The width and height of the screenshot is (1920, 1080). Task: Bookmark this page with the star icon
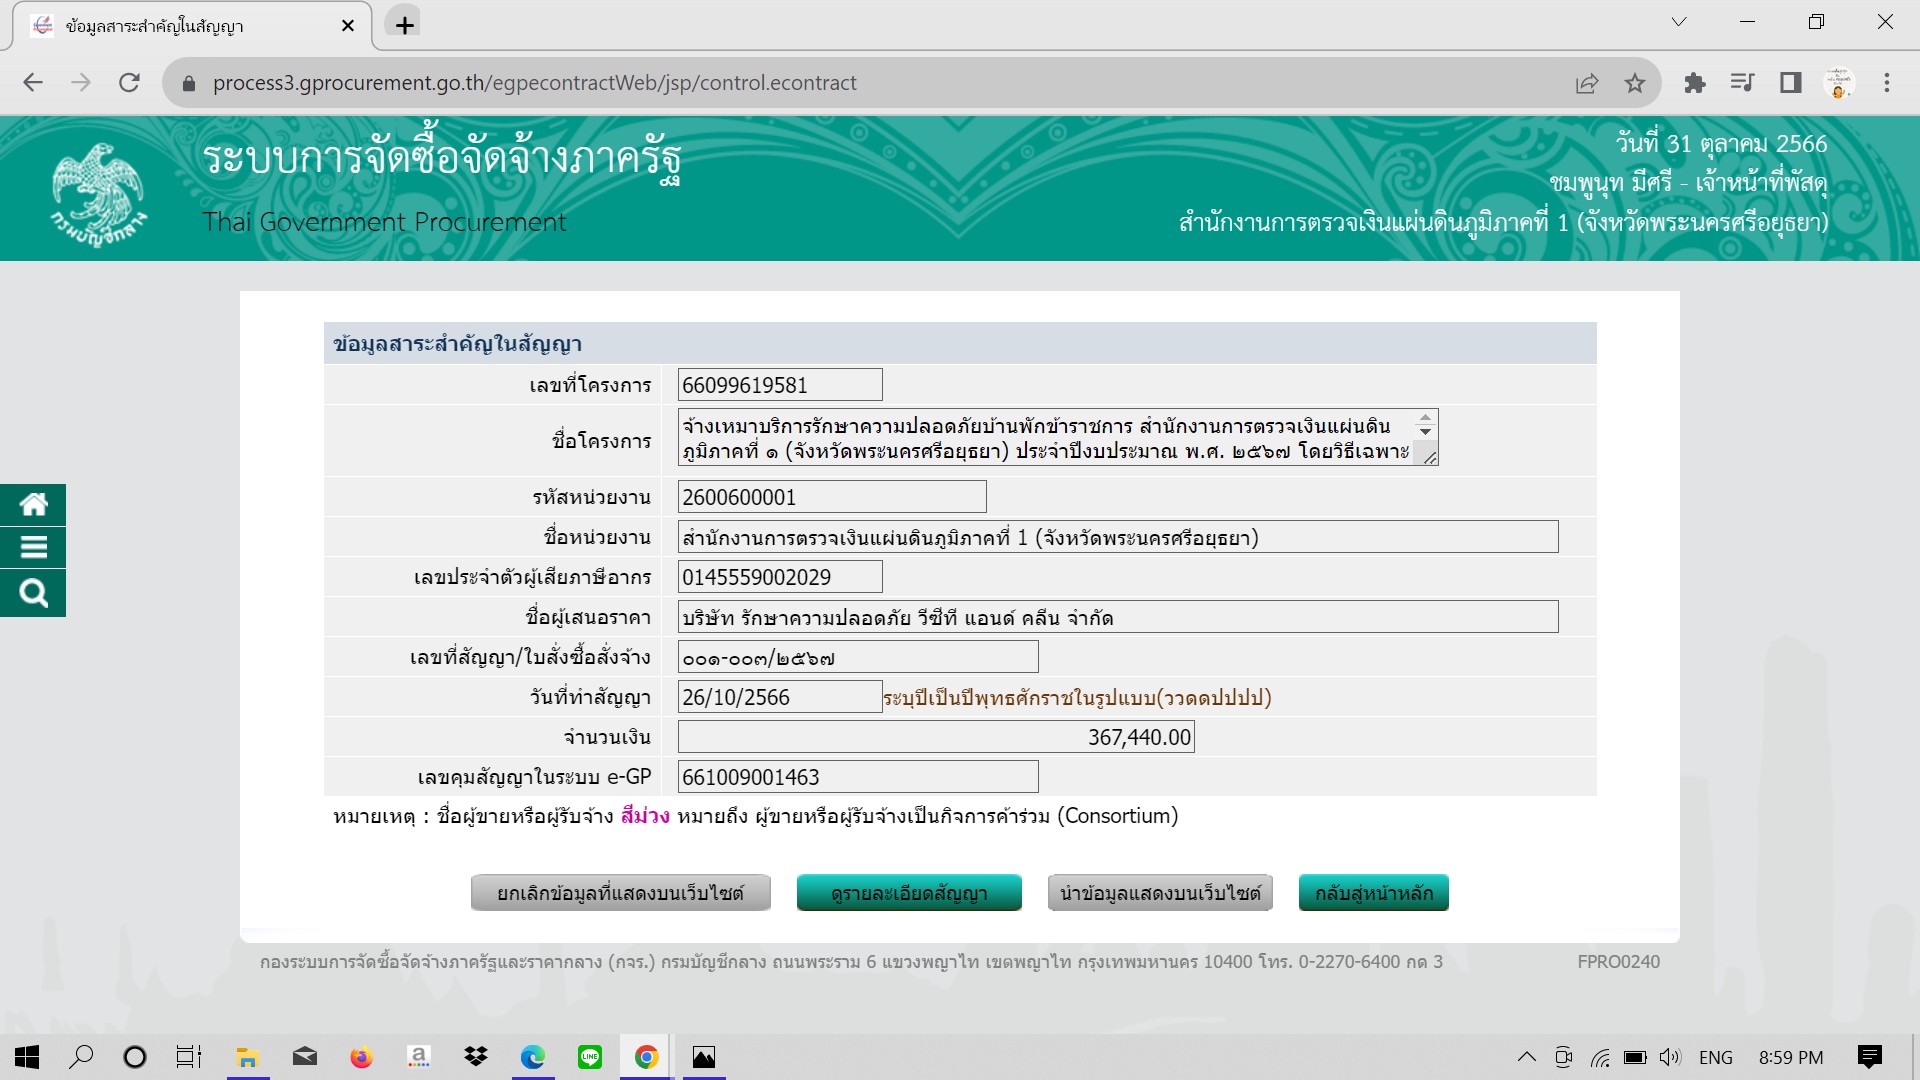1636,83
